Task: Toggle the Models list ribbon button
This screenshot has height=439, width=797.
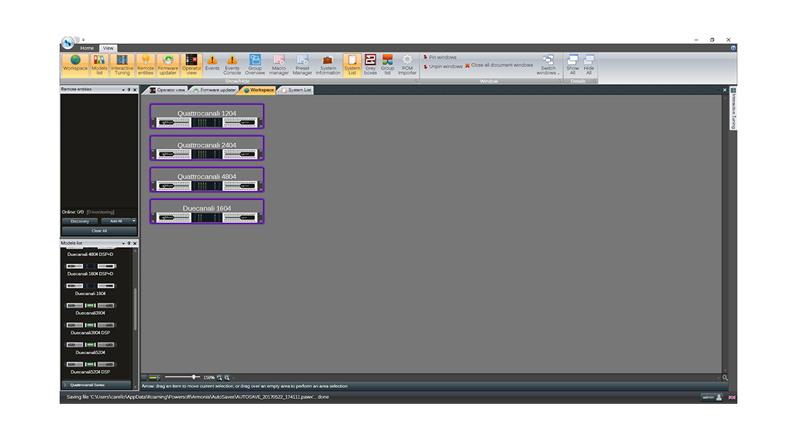Action: tap(99, 65)
